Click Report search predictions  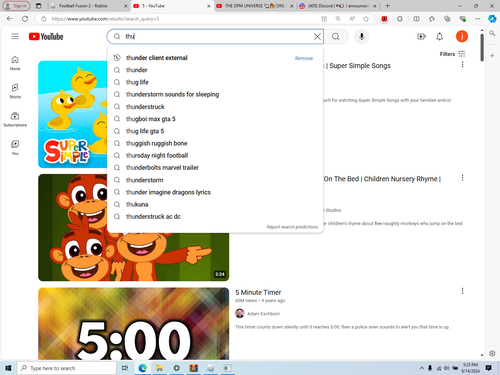point(292,227)
